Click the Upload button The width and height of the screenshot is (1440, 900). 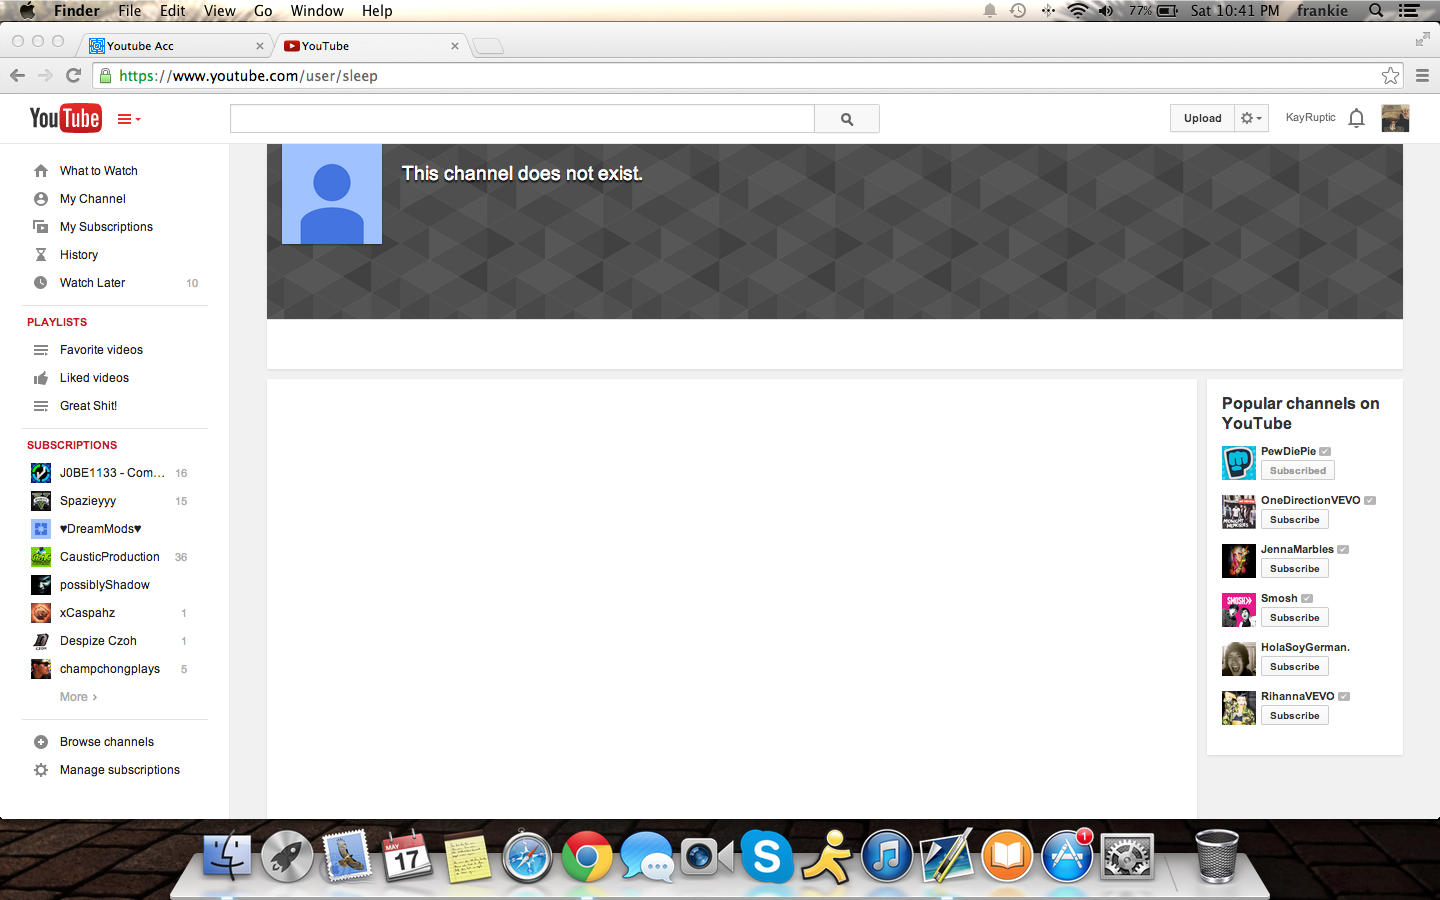click(1202, 118)
